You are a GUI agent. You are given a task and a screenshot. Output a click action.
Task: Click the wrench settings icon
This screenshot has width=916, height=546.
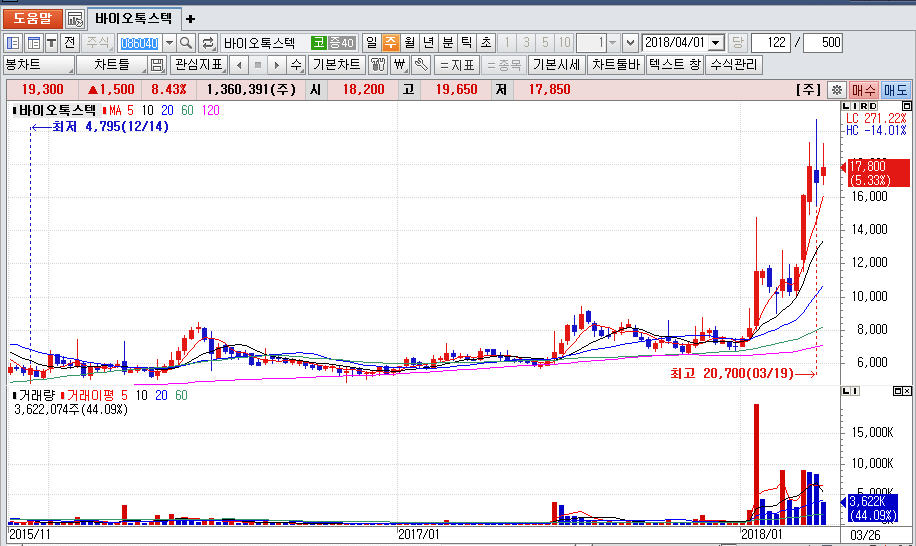(x=420, y=65)
